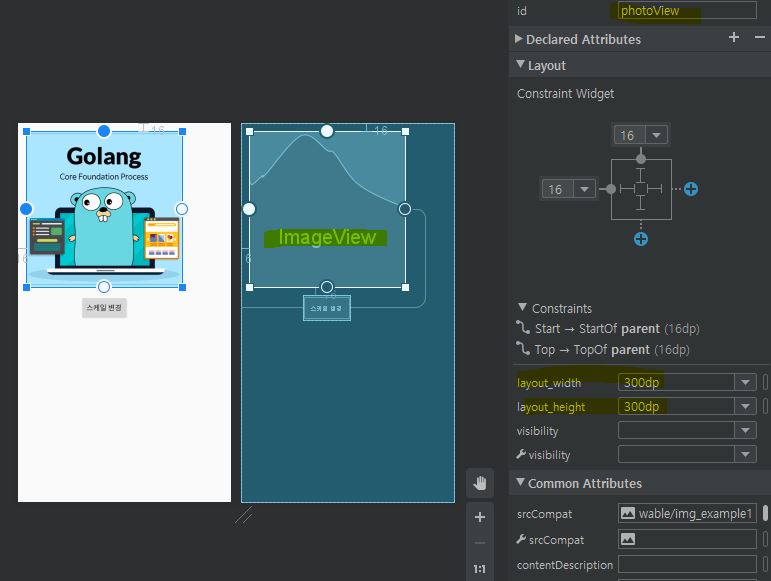Select the pan hand tool
The image size is (771, 581).
pos(480,483)
